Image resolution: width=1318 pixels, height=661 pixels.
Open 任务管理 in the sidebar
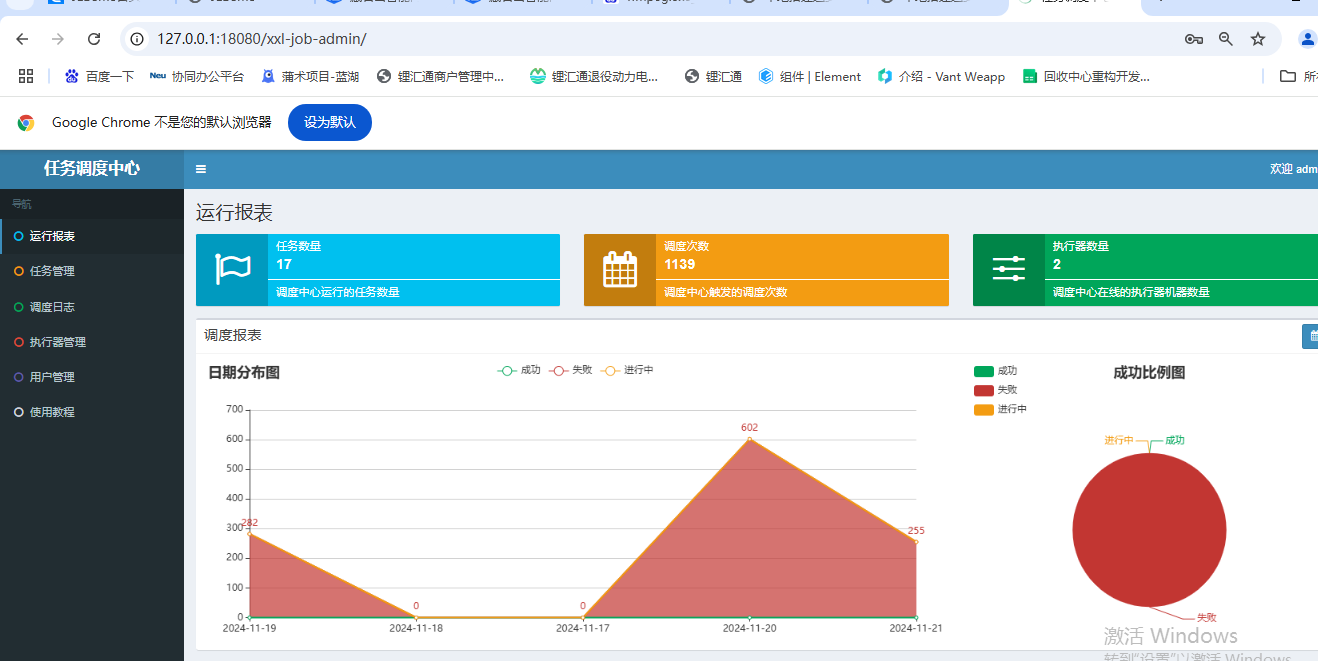[x=52, y=271]
